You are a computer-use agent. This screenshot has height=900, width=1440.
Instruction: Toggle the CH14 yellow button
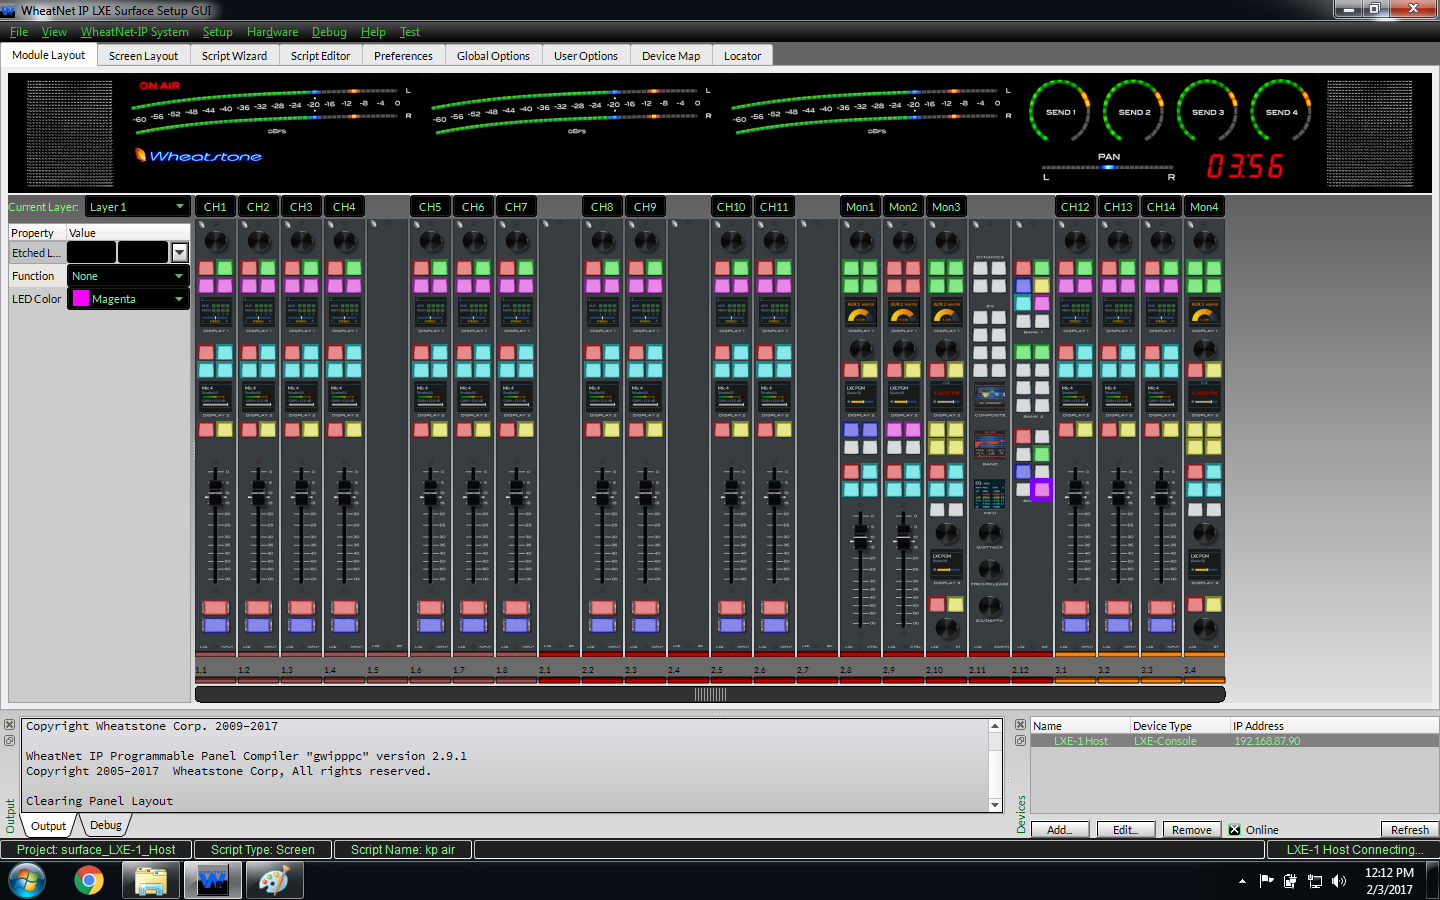(1170, 430)
